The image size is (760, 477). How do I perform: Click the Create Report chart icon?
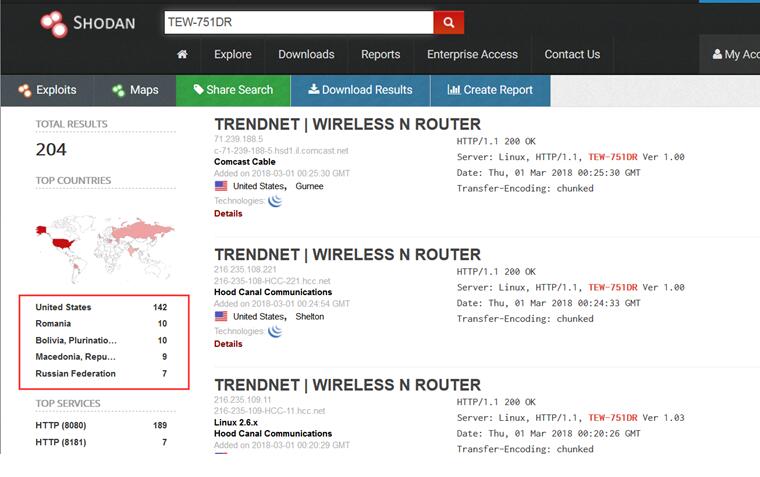(x=454, y=89)
